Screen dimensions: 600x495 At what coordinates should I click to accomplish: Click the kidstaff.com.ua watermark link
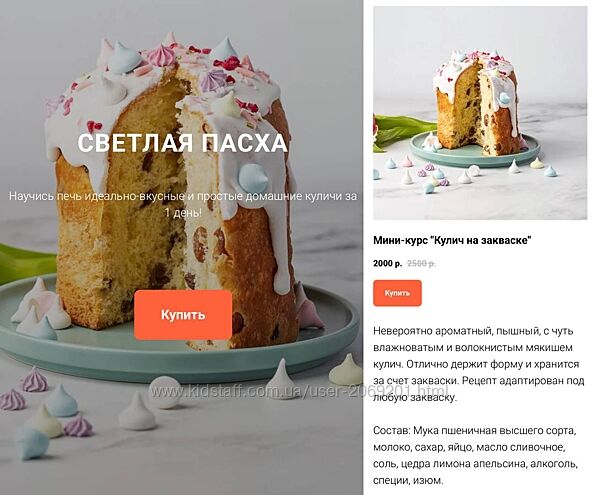pos(298,391)
